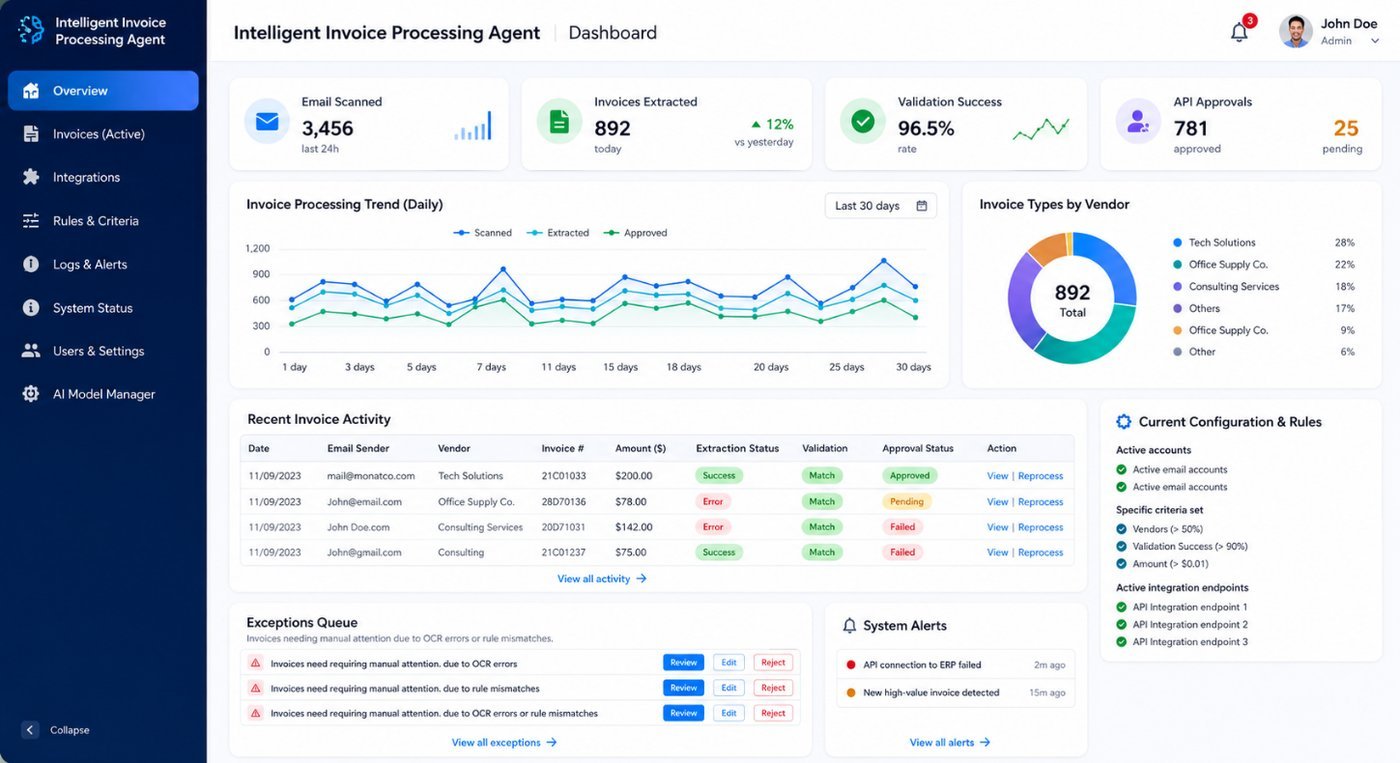The image size is (1400, 763).
Task: Open the View all activity link
Action: (602, 579)
